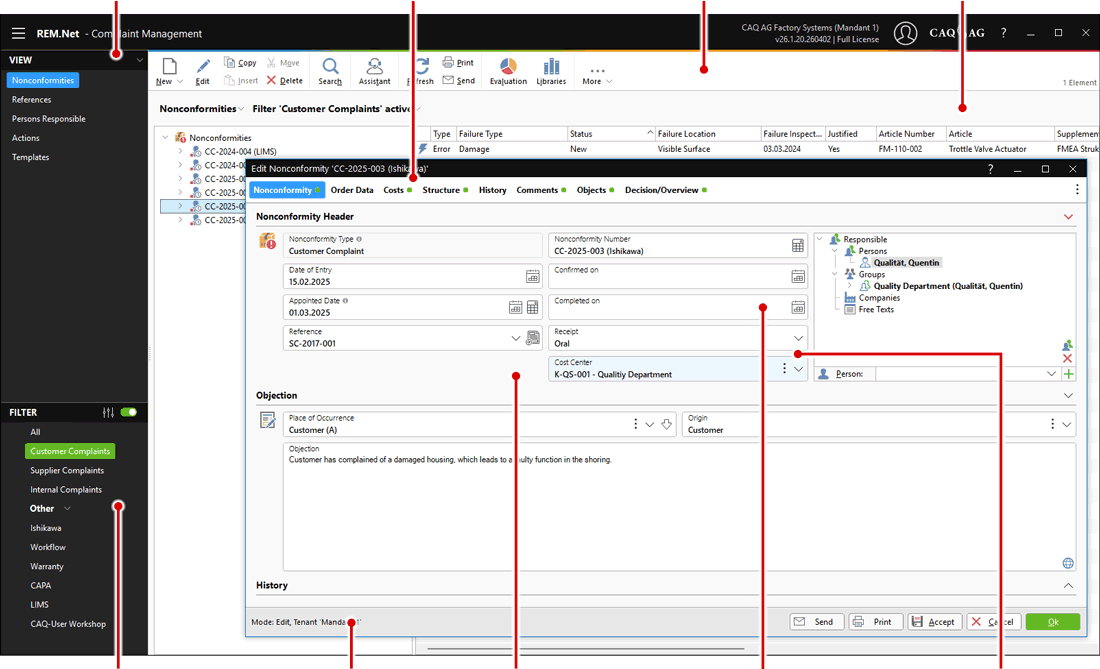Expand the dialog's History section

pyautogui.click(x=1068, y=586)
